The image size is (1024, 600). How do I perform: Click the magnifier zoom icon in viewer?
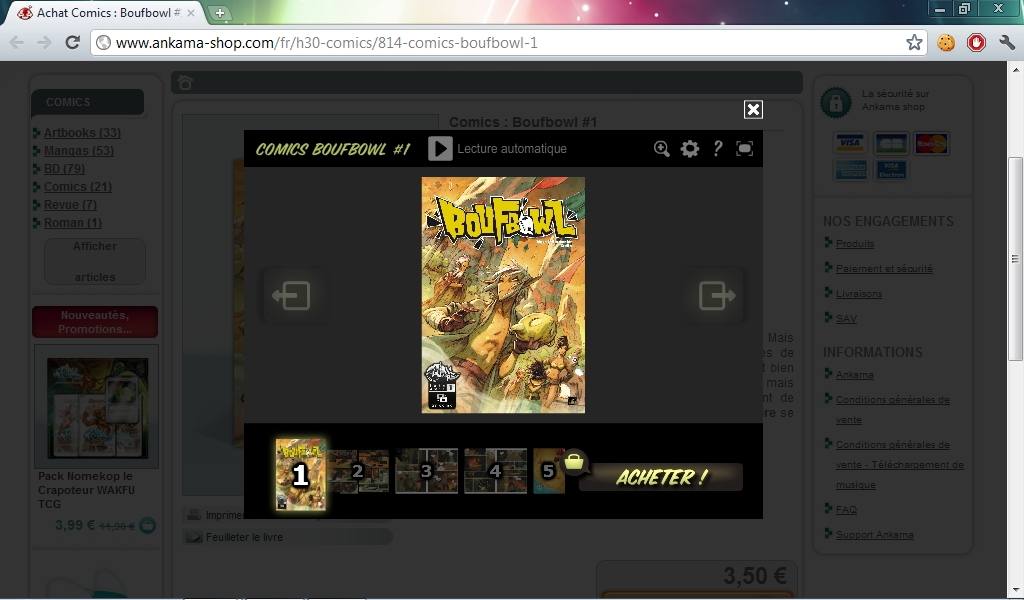click(662, 149)
